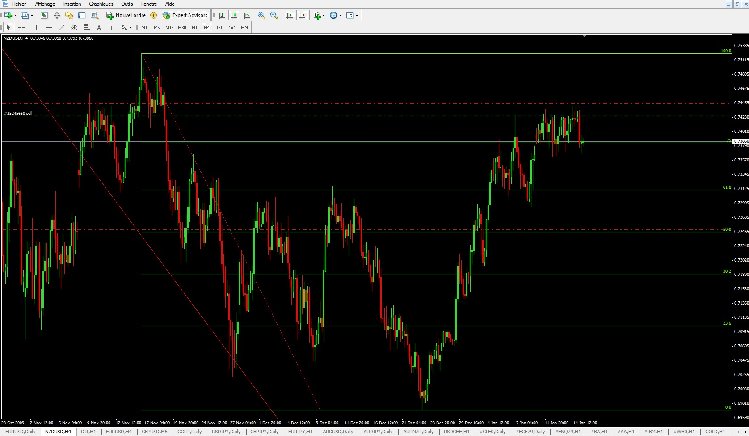The width and height of the screenshot is (749, 436).
Task: Expand the Templates dropdown arrow
Action: point(357,15)
